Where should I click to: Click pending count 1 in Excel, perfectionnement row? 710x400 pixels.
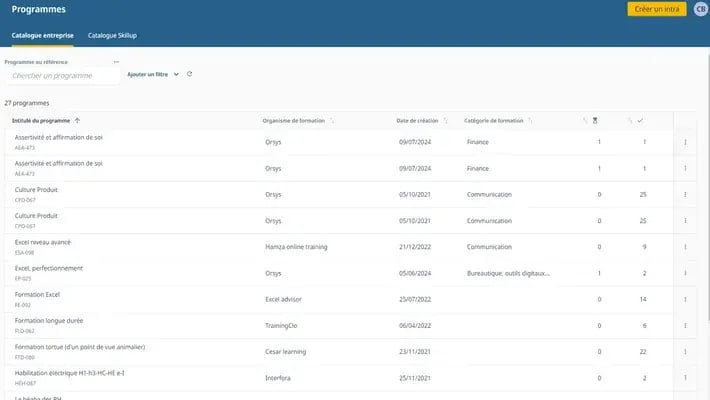(x=599, y=273)
